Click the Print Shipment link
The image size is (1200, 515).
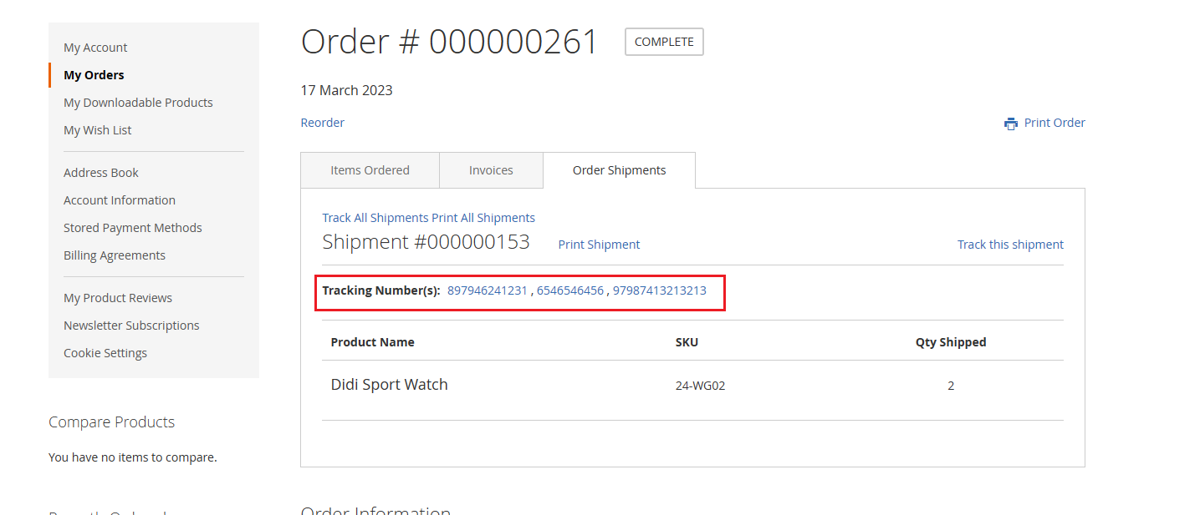(x=598, y=244)
